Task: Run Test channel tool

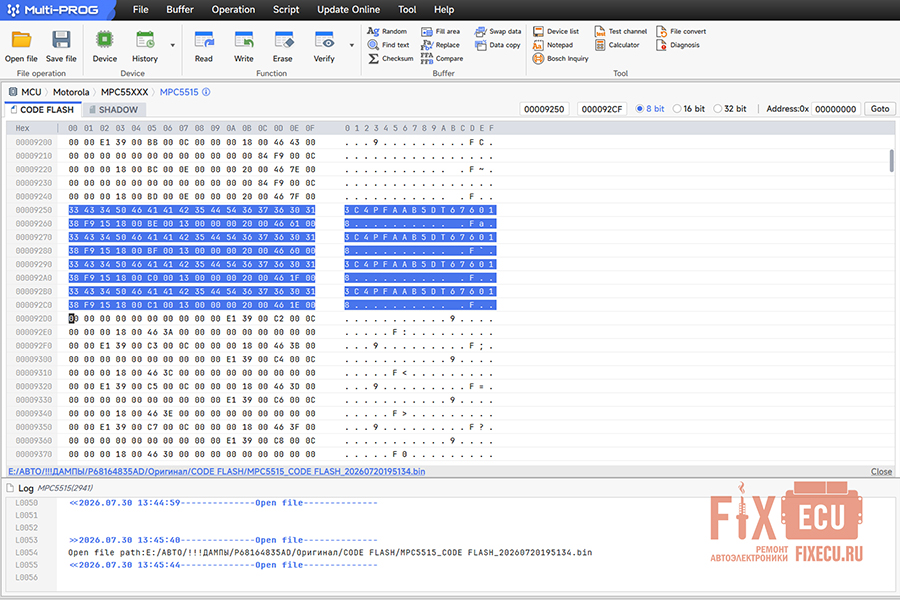Action: [x=620, y=31]
